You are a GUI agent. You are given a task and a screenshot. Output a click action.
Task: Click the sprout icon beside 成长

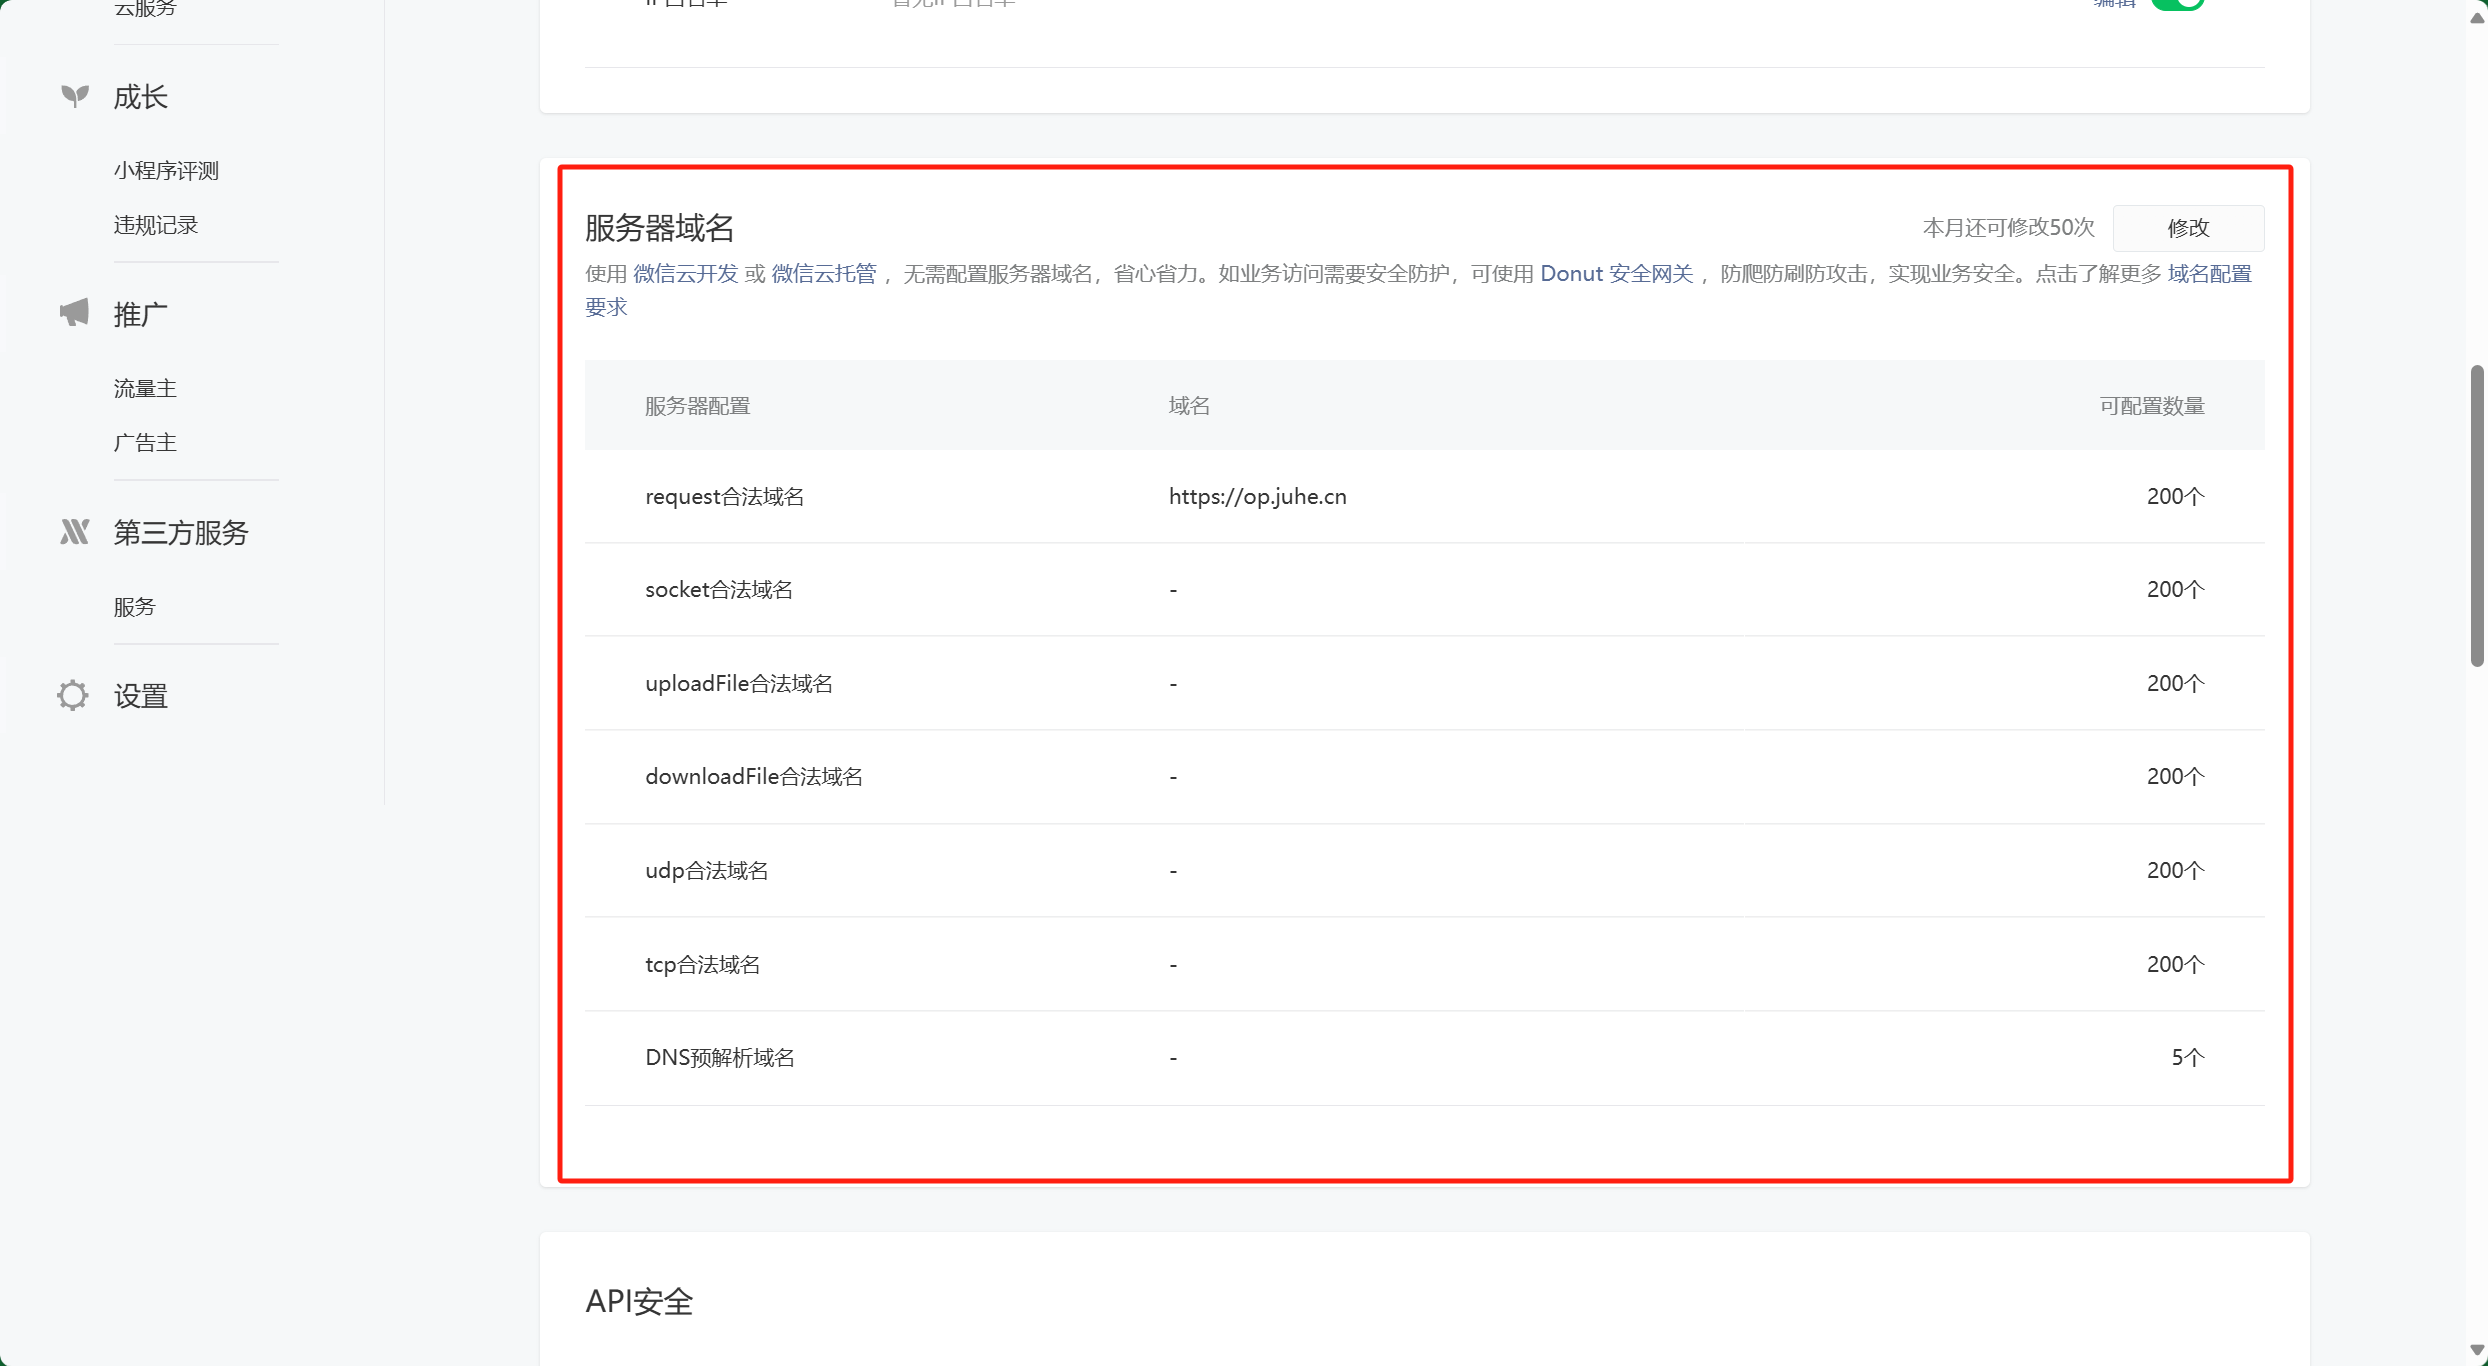(75, 96)
